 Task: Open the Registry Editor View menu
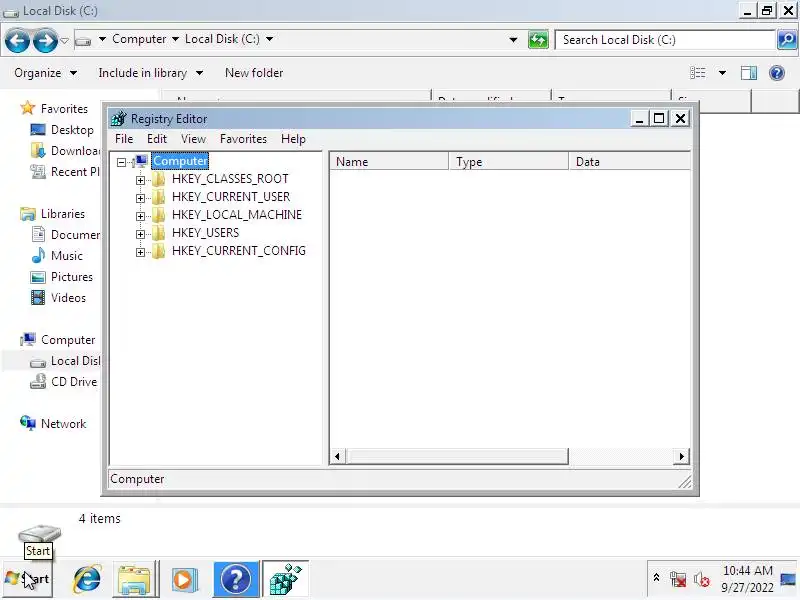coord(193,139)
